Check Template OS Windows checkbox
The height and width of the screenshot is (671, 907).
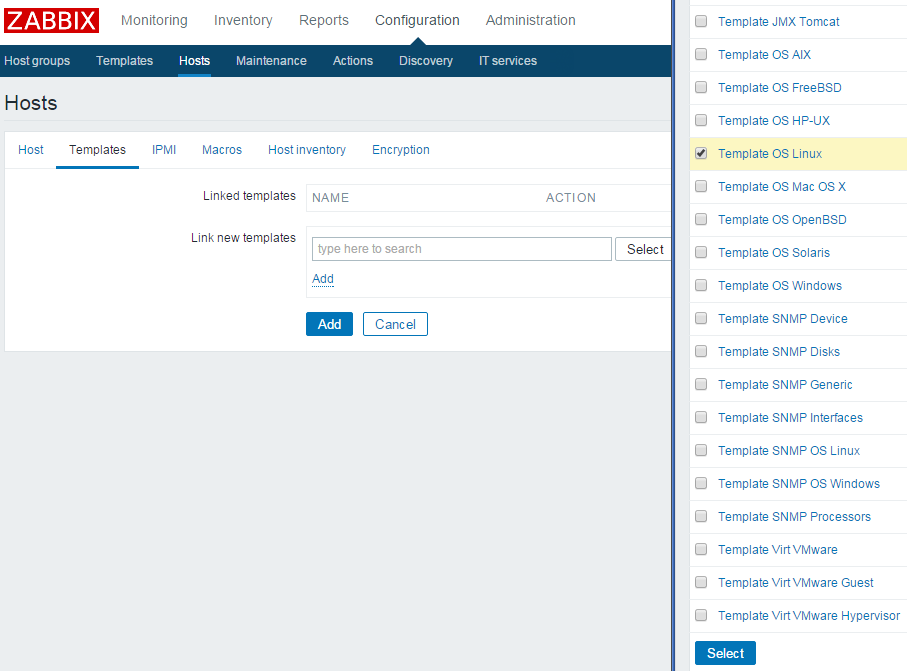click(701, 285)
